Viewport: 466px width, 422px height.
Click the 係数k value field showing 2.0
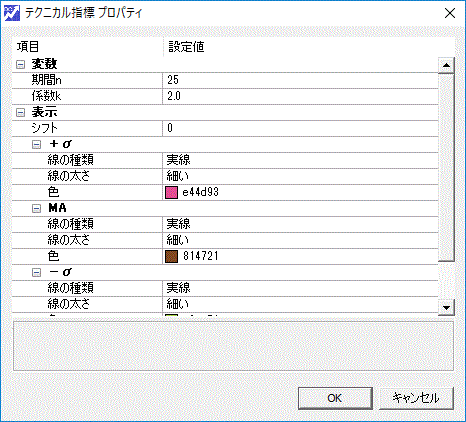click(x=300, y=96)
